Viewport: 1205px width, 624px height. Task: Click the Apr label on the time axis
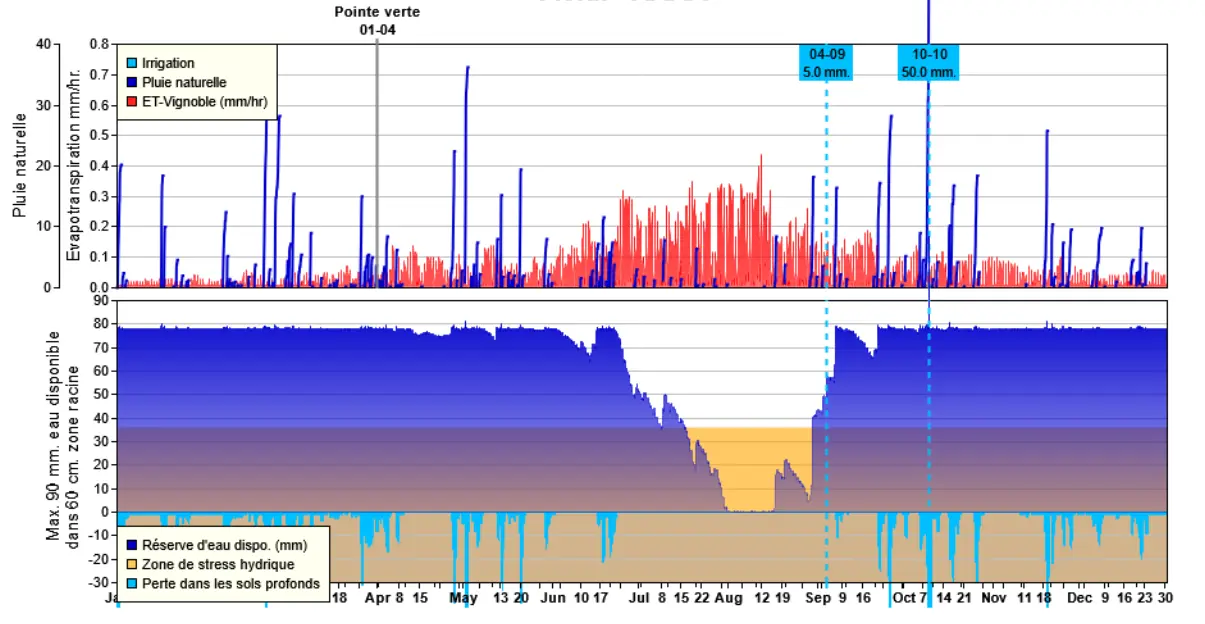tap(377, 598)
